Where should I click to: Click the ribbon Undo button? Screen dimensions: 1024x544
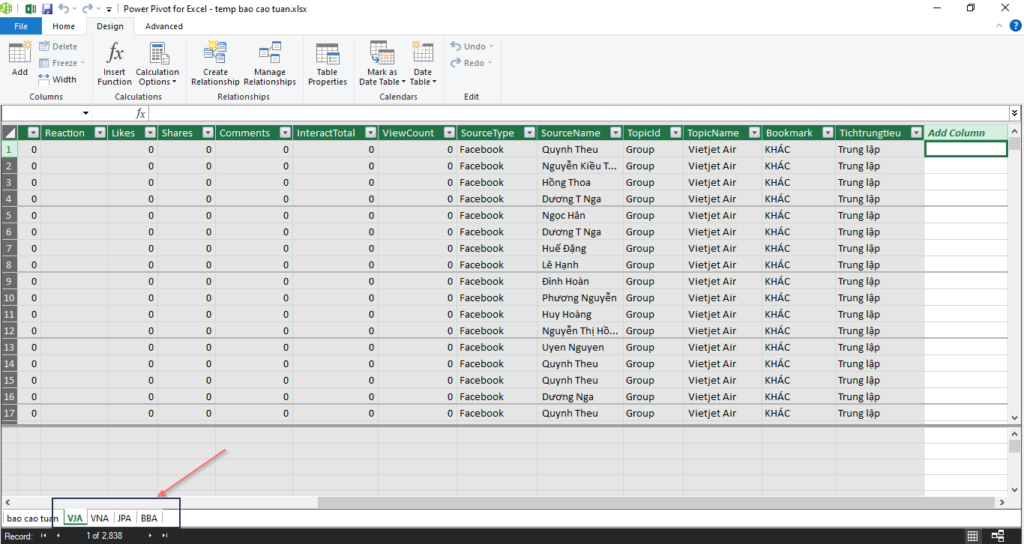pos(472,46)
